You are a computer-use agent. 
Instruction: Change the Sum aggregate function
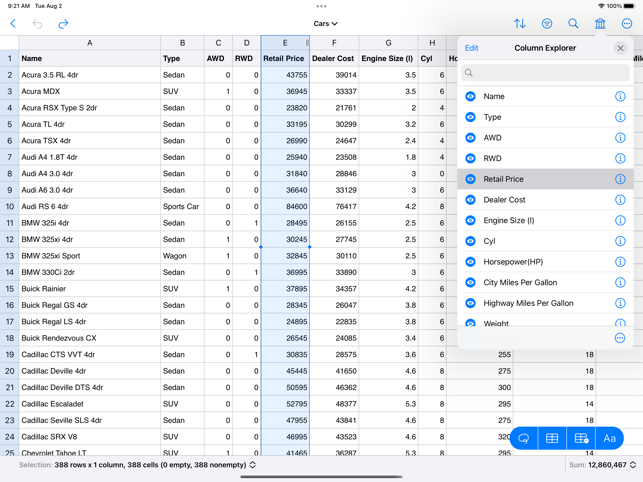(633, 465)
